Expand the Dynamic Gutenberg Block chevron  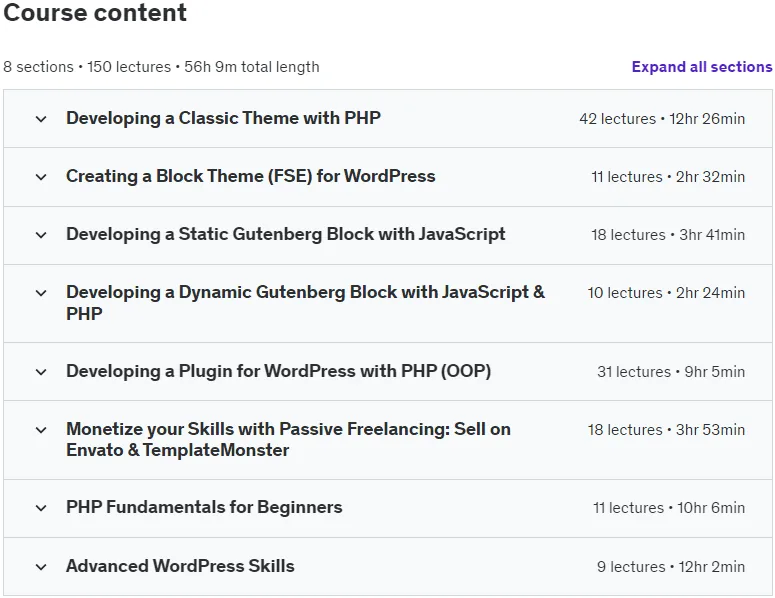(41, 293)
